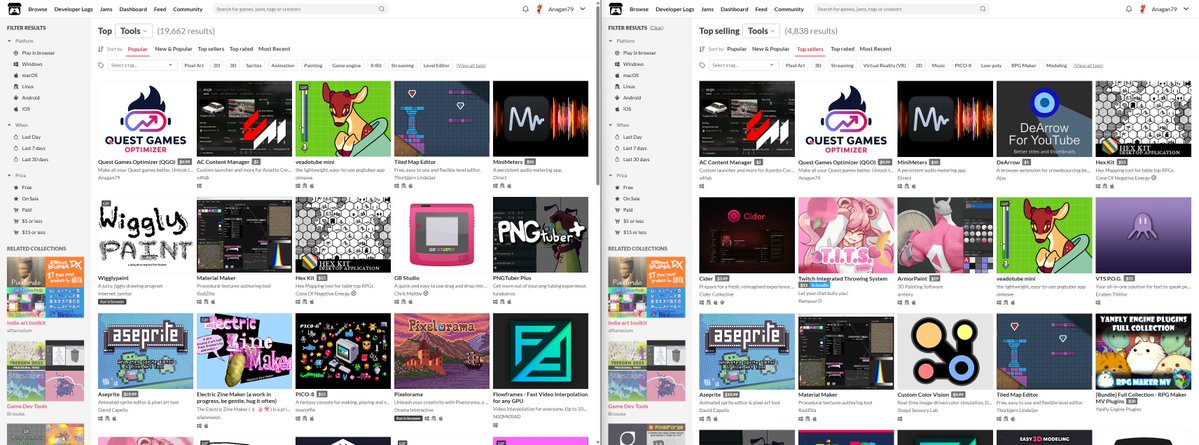Clear filter results in right window
The height and width of the screenshot is (445, 1199).
coord(657,28)
